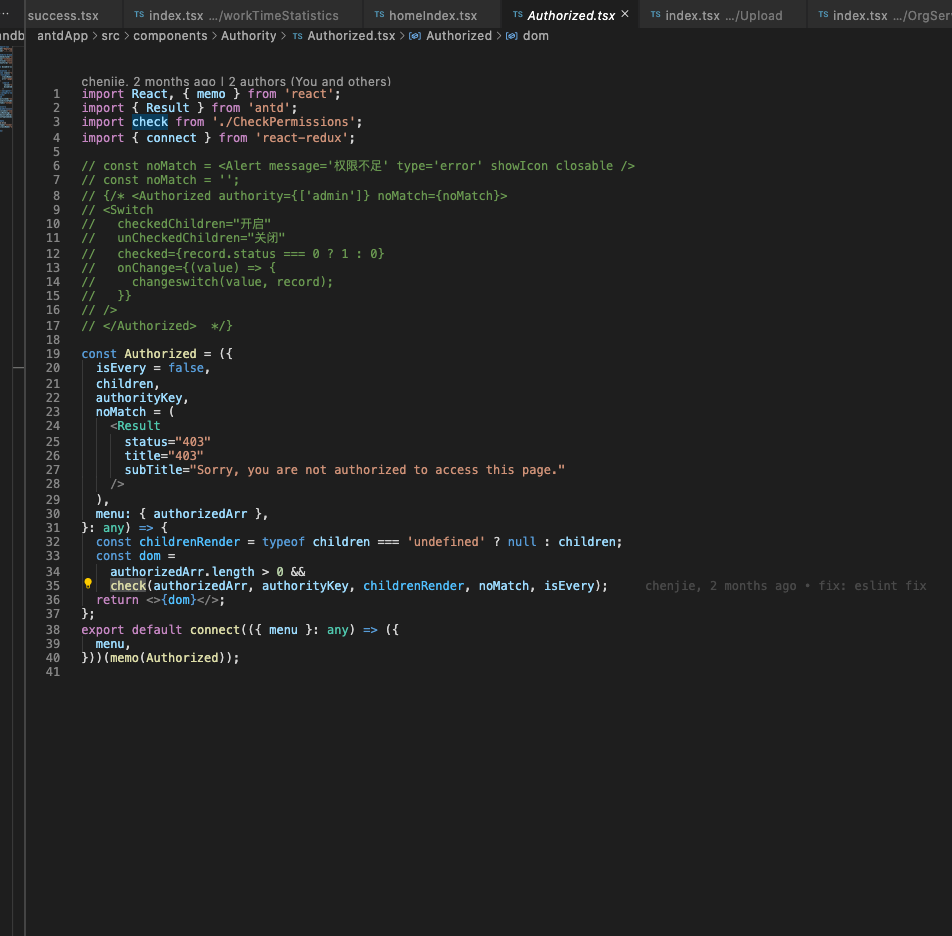This screenshot has width=952, height=936.
Task: Click 'memo(Authorized)' on line 40
Action: click(168, 658)
